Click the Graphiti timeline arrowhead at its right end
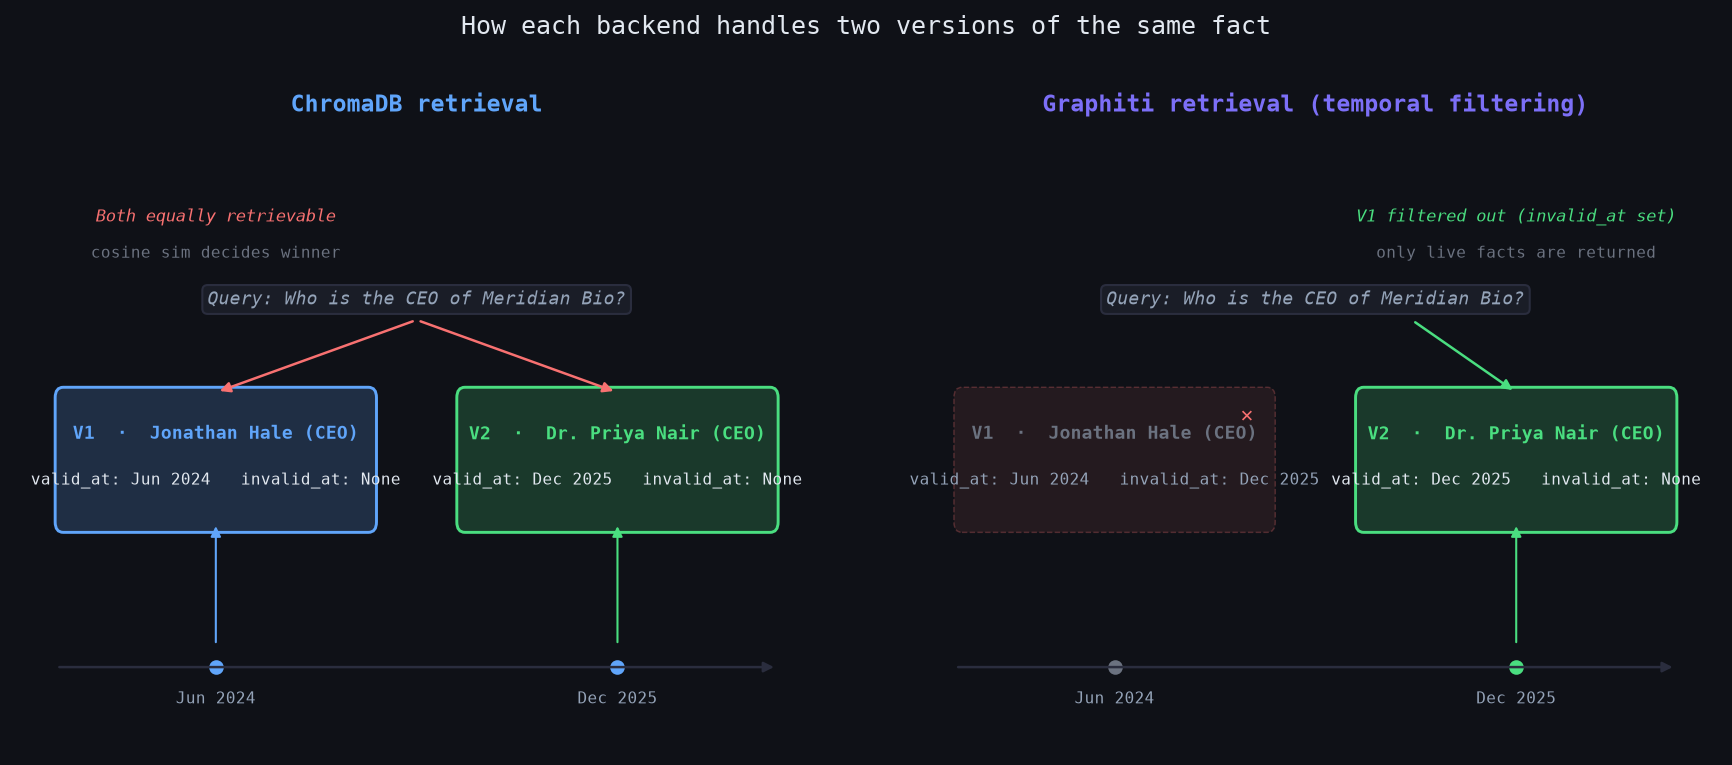 1667,667
